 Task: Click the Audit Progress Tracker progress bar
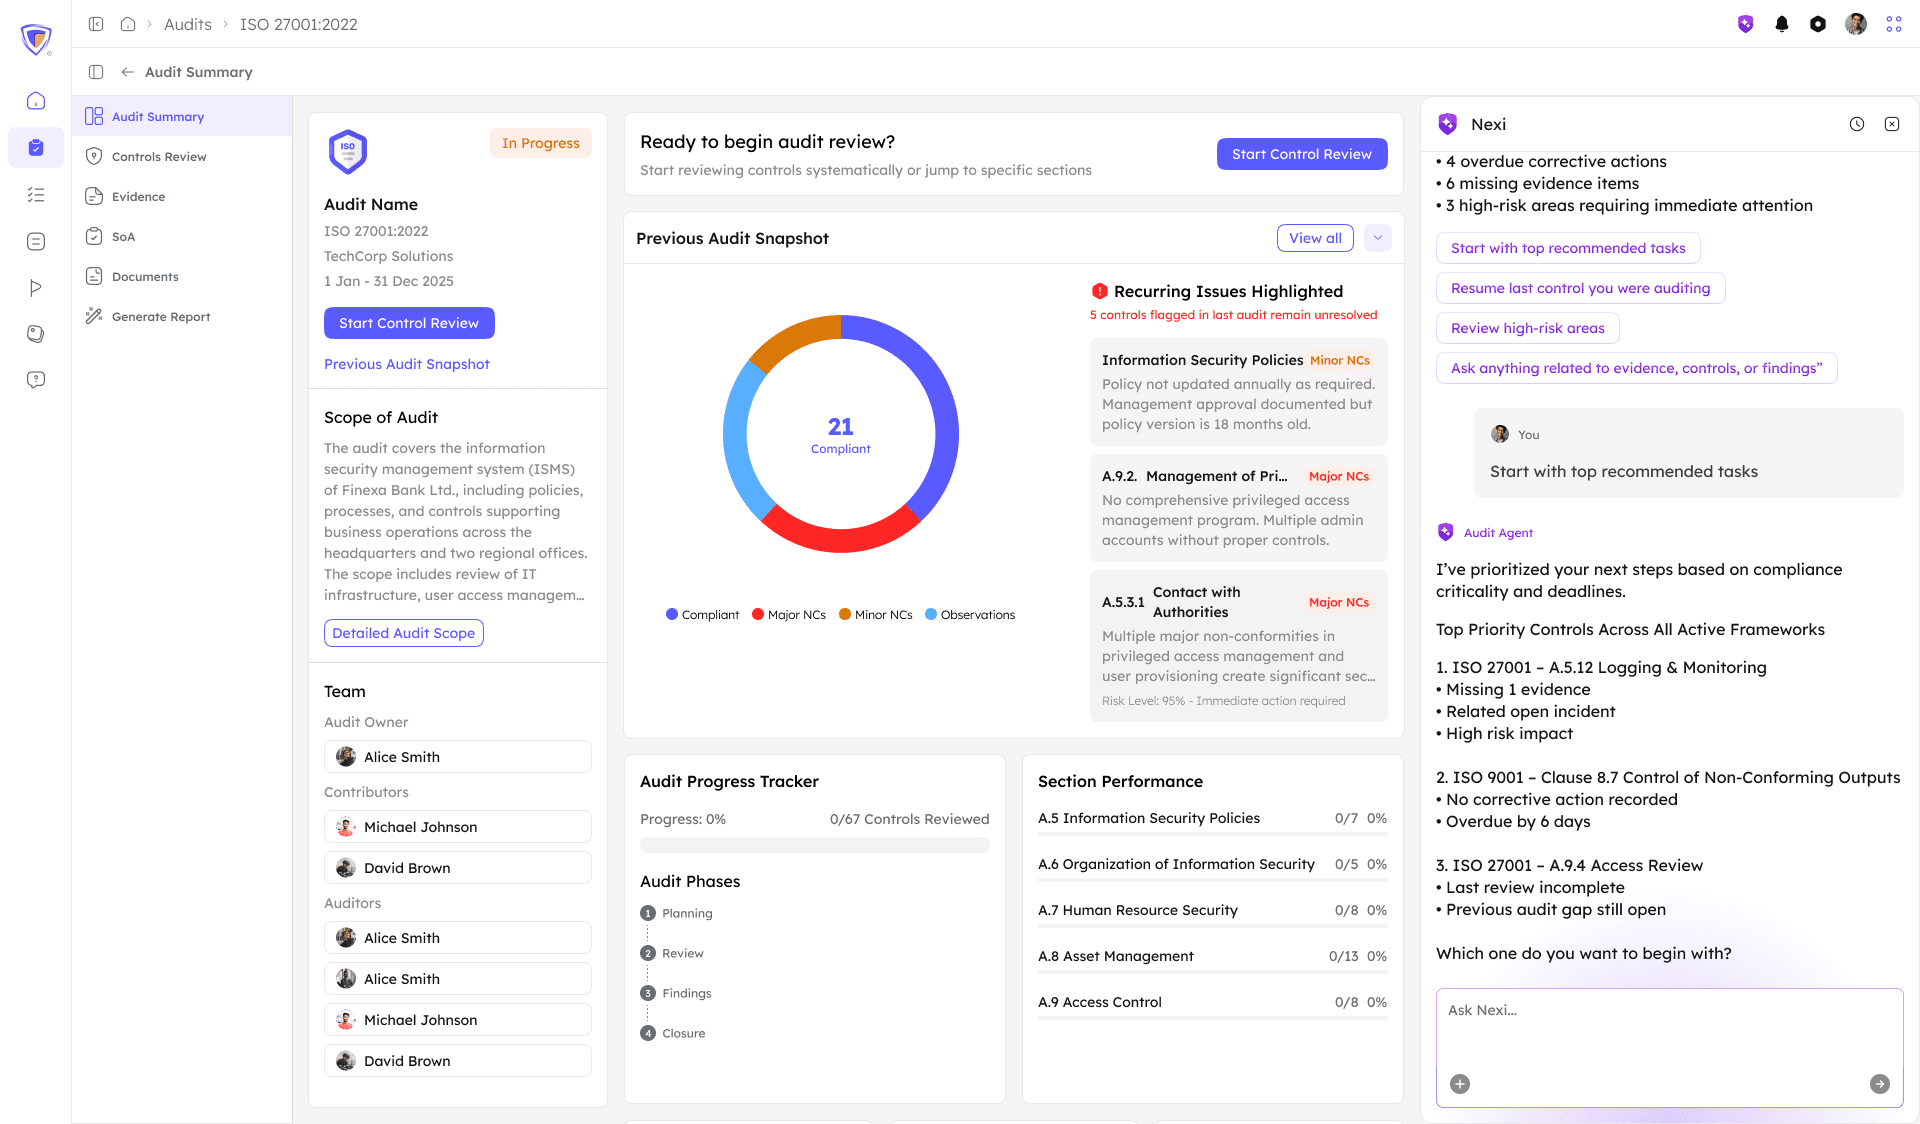pos(815,845)
